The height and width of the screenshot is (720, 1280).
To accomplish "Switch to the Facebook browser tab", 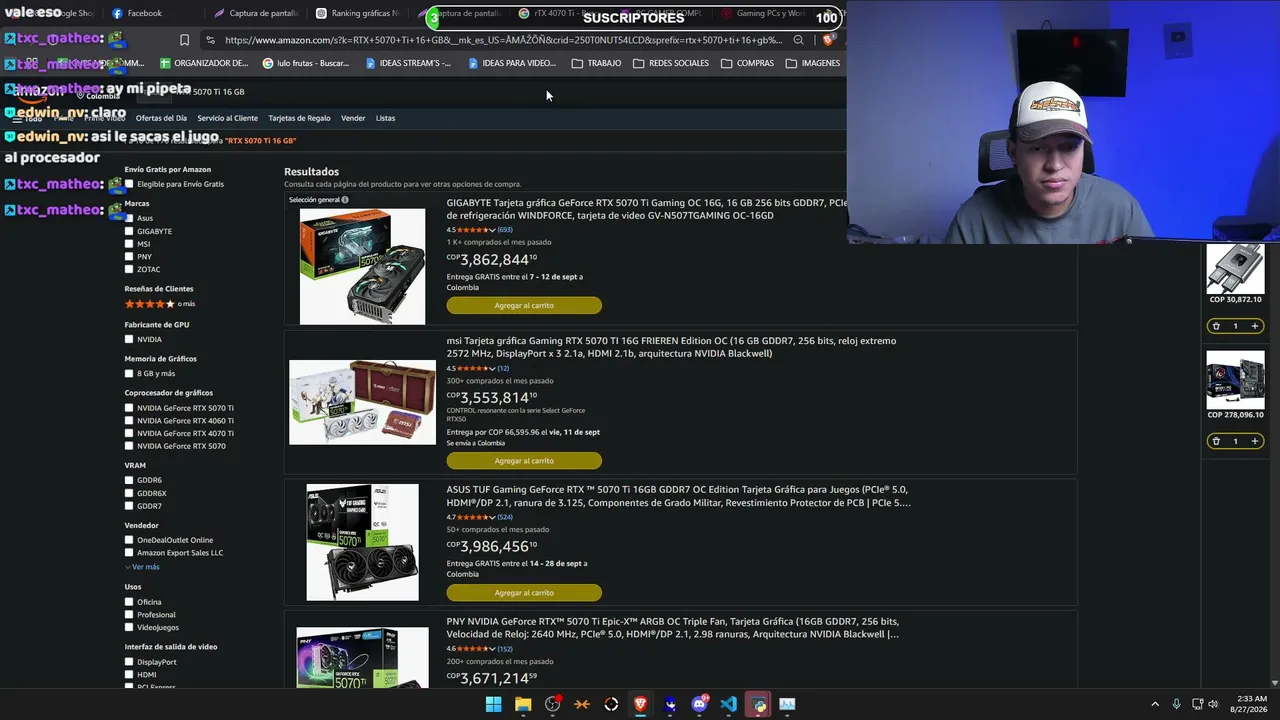I will [x=137, y=13].
